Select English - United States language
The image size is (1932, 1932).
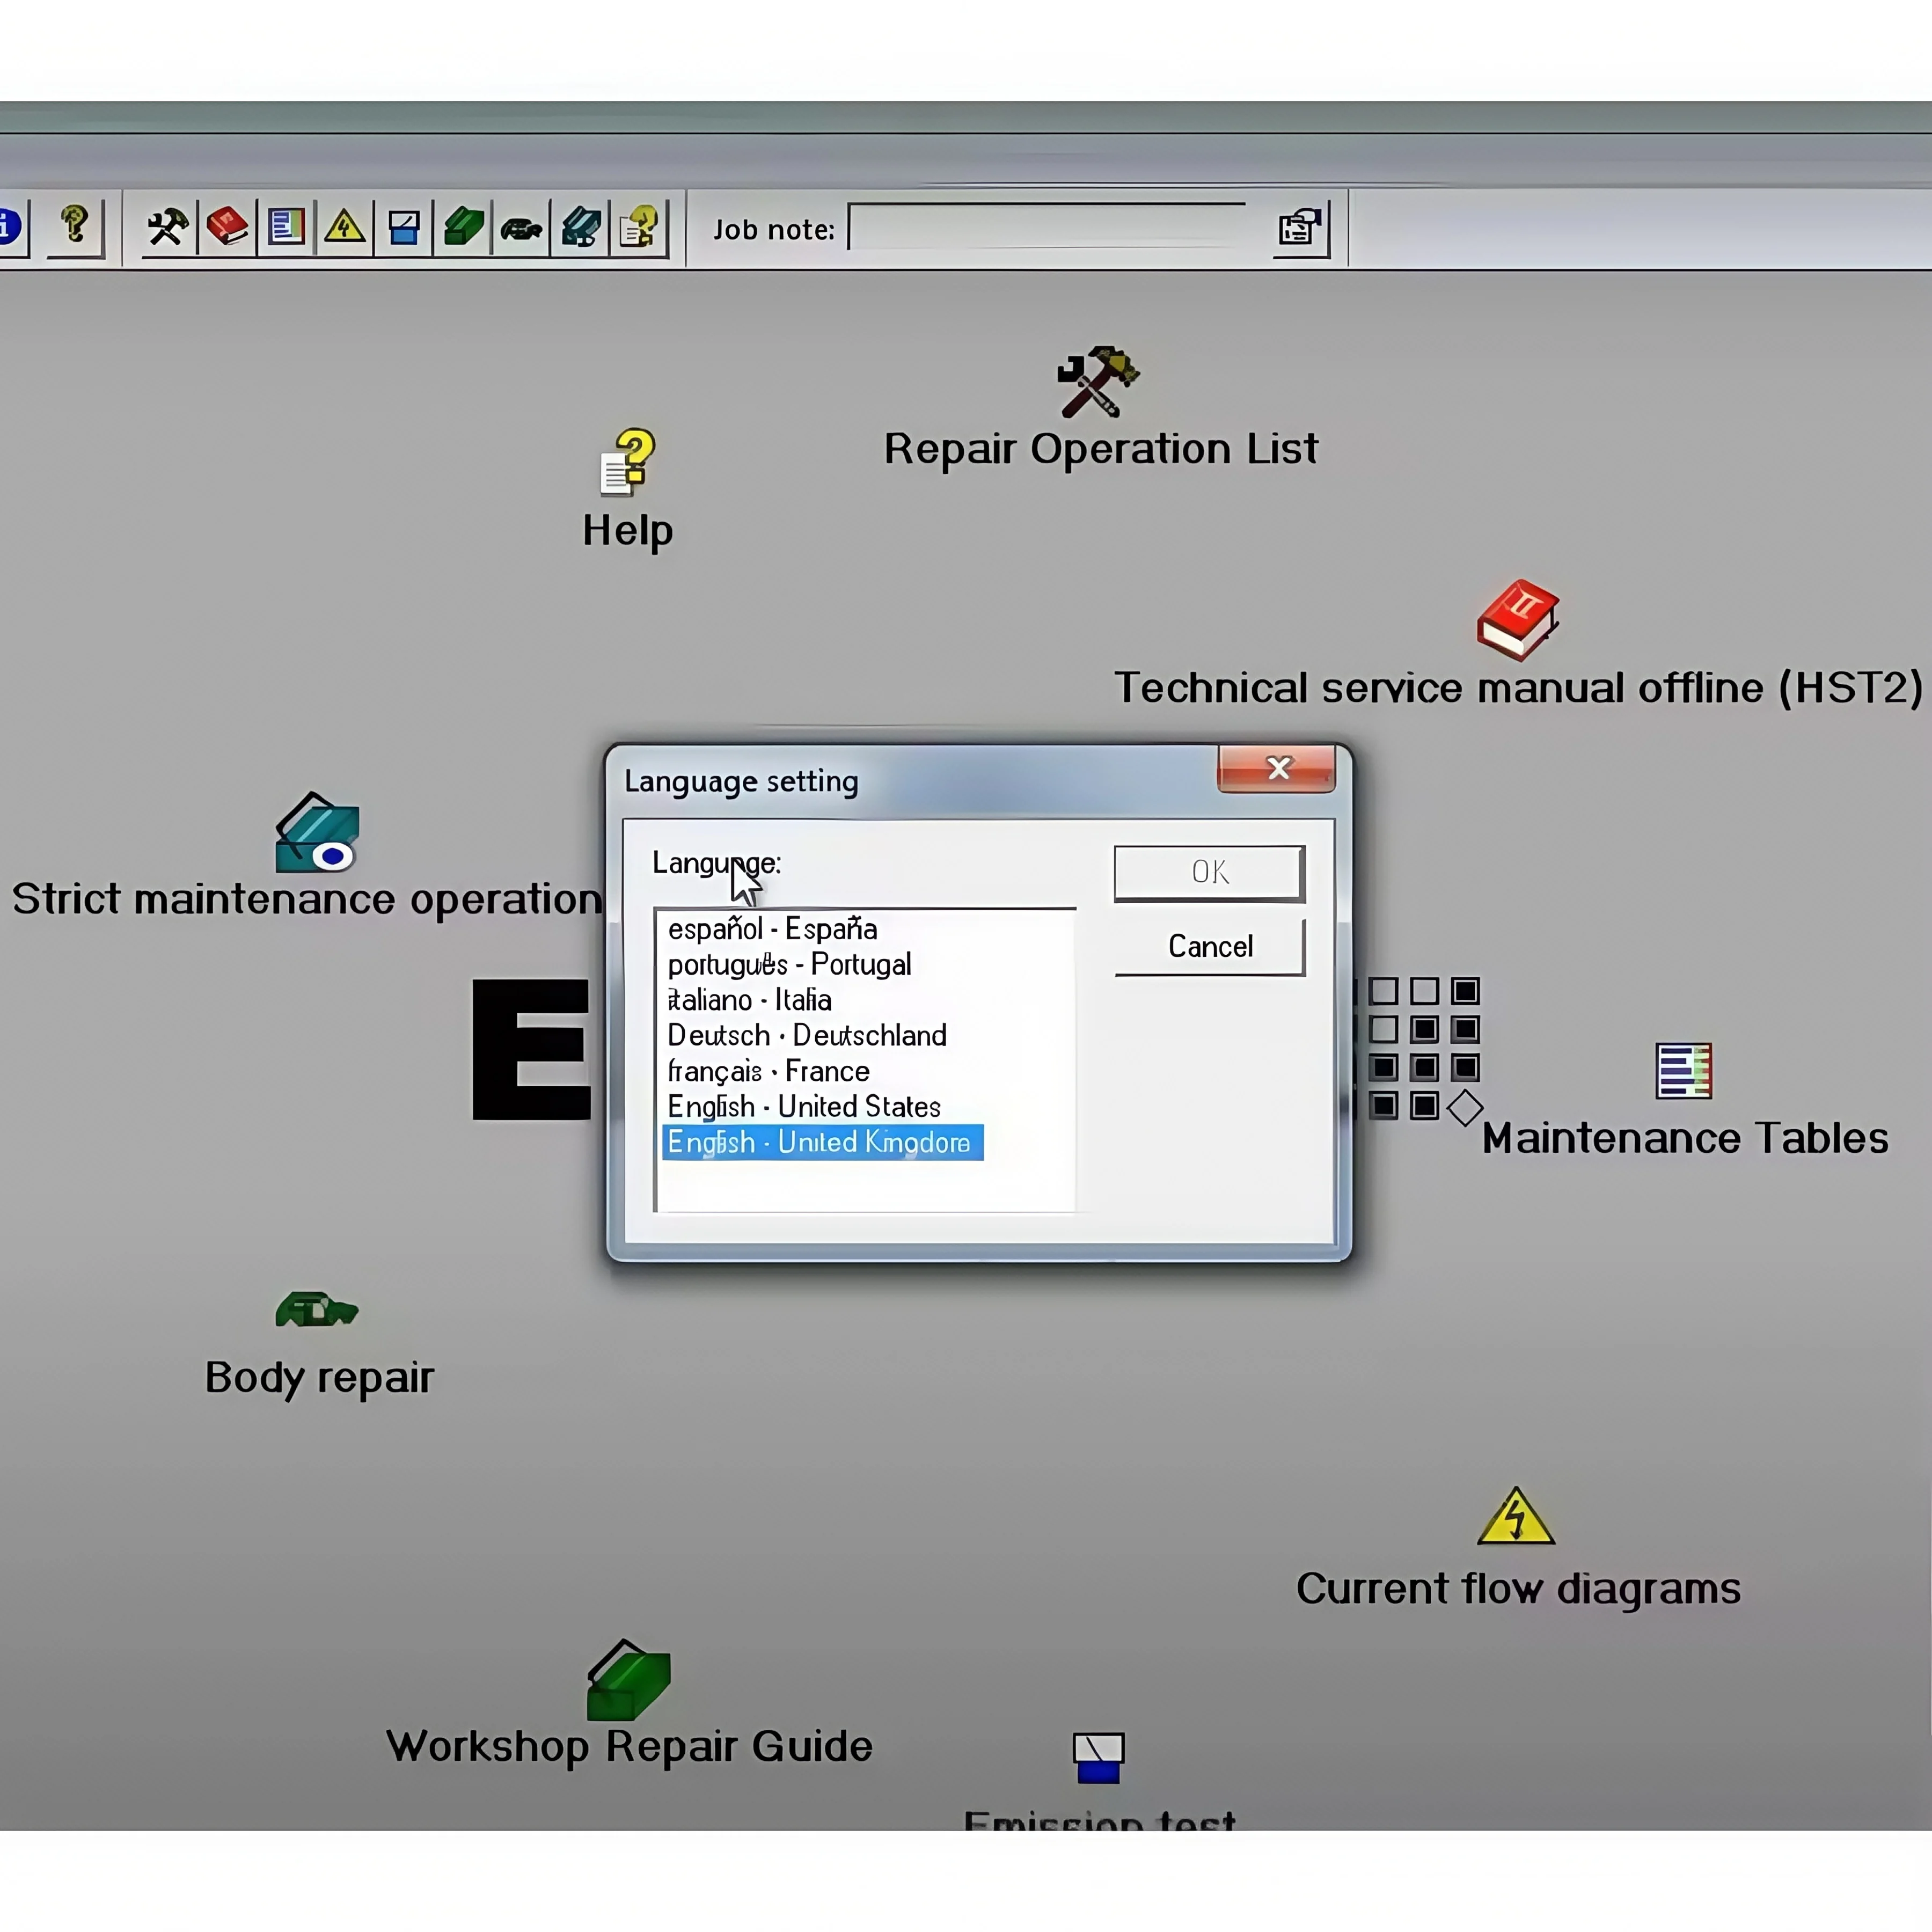pyautogui.click(x=804, y=1107)
